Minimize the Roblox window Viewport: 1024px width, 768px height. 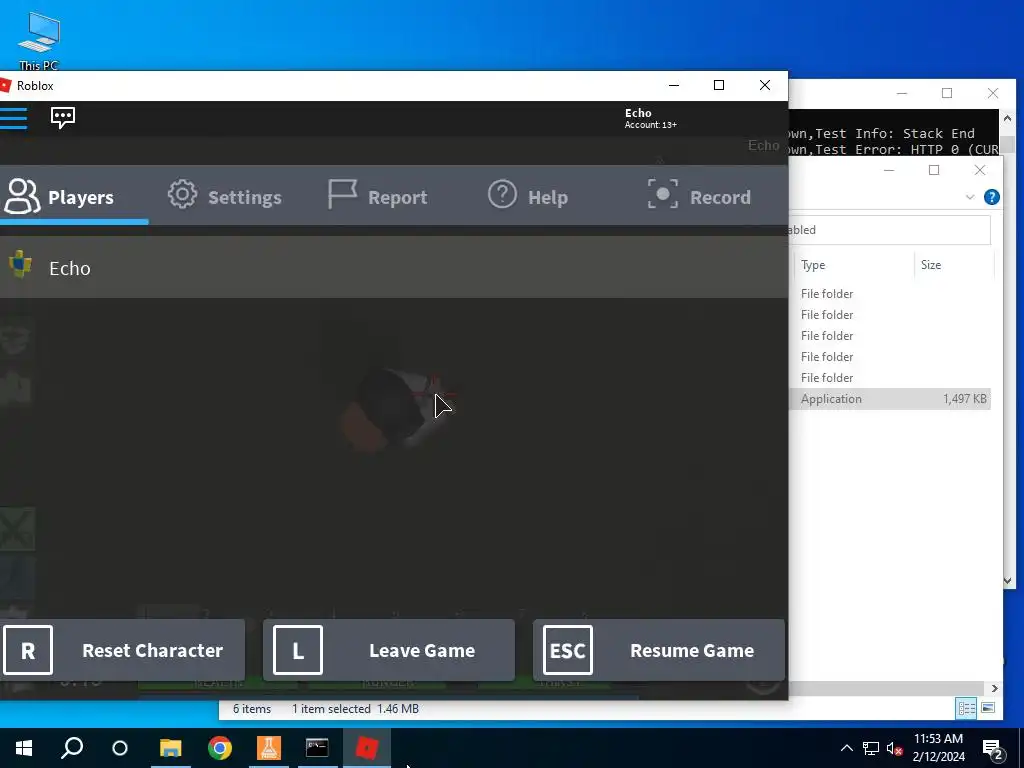tap(674, 86)
